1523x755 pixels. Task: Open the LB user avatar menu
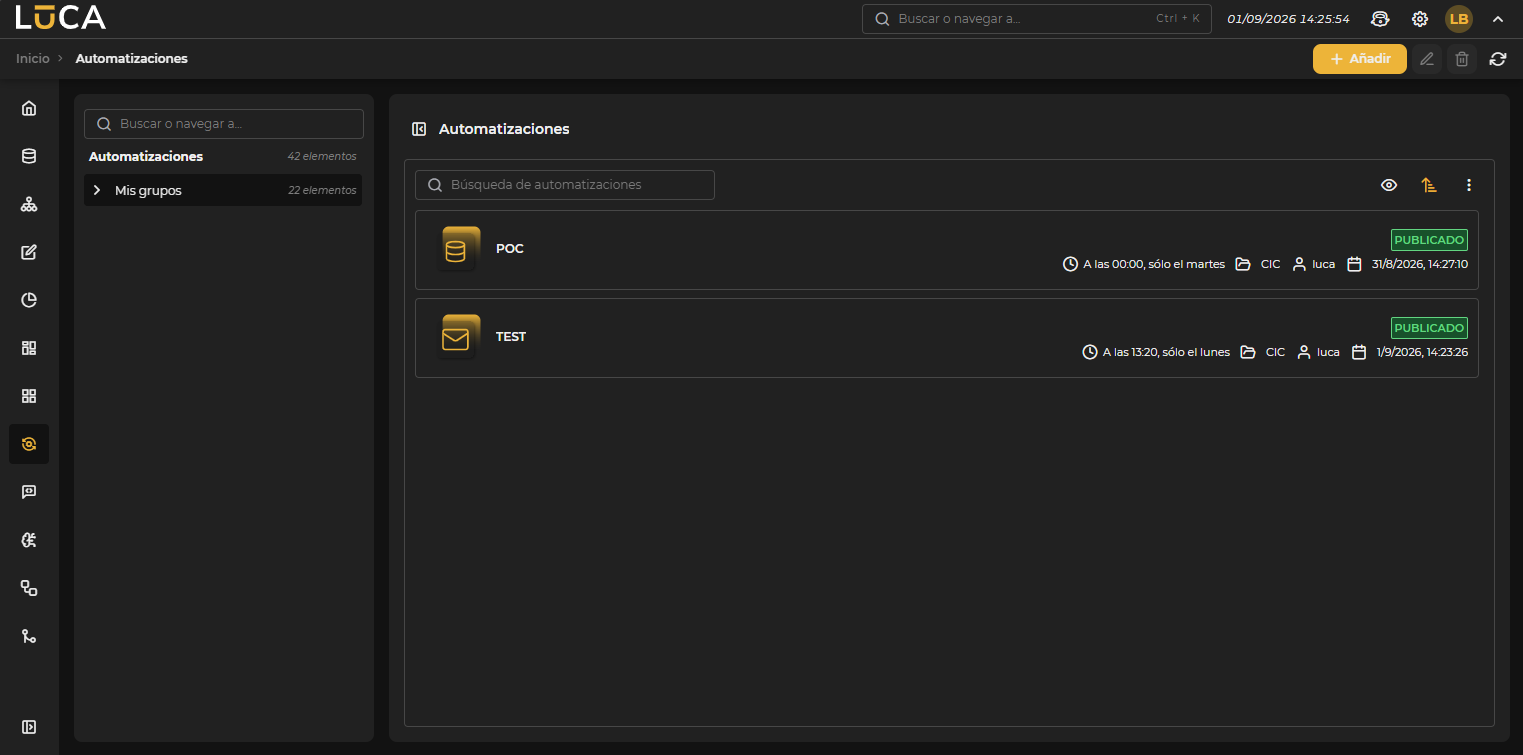(x=1459, y=19)
